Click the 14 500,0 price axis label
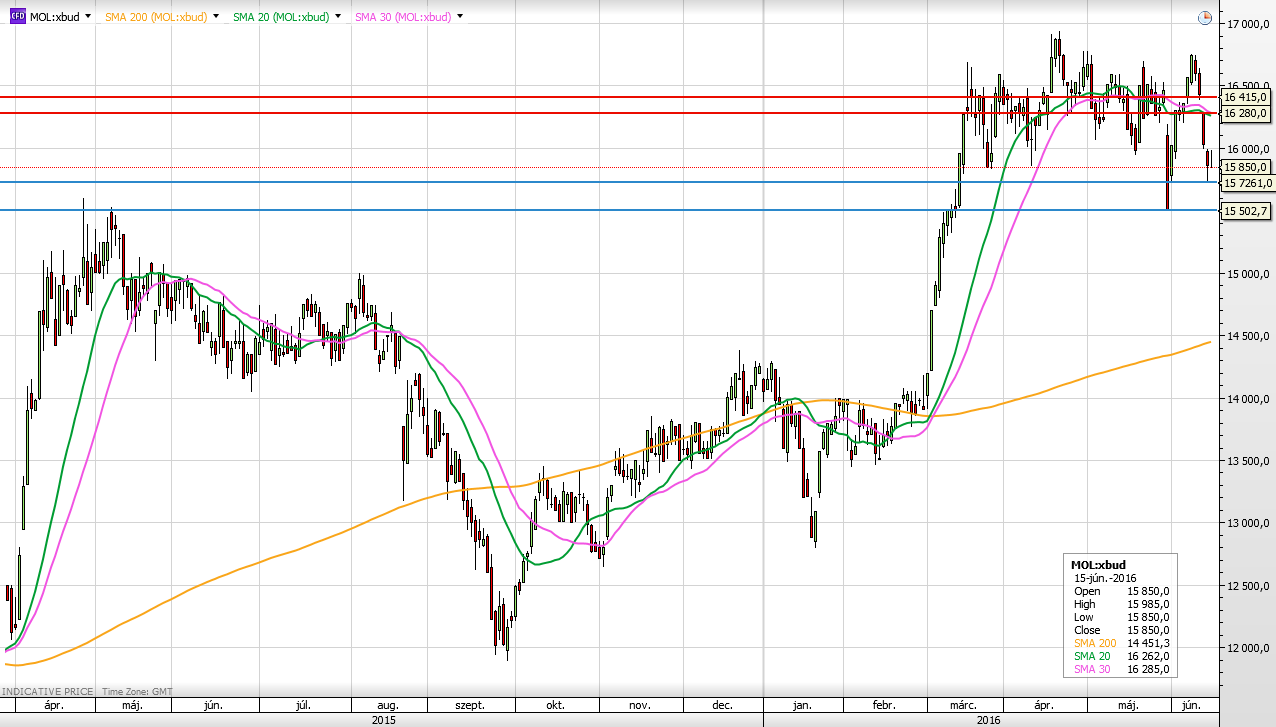Image resolution: width=1276 pixels, height=727 pixels. [1247, 336]
